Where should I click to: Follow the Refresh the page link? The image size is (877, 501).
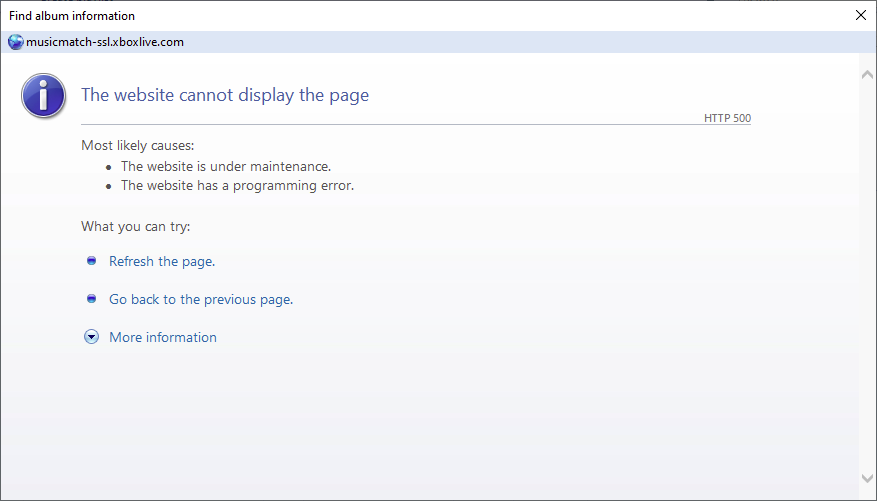162,261
